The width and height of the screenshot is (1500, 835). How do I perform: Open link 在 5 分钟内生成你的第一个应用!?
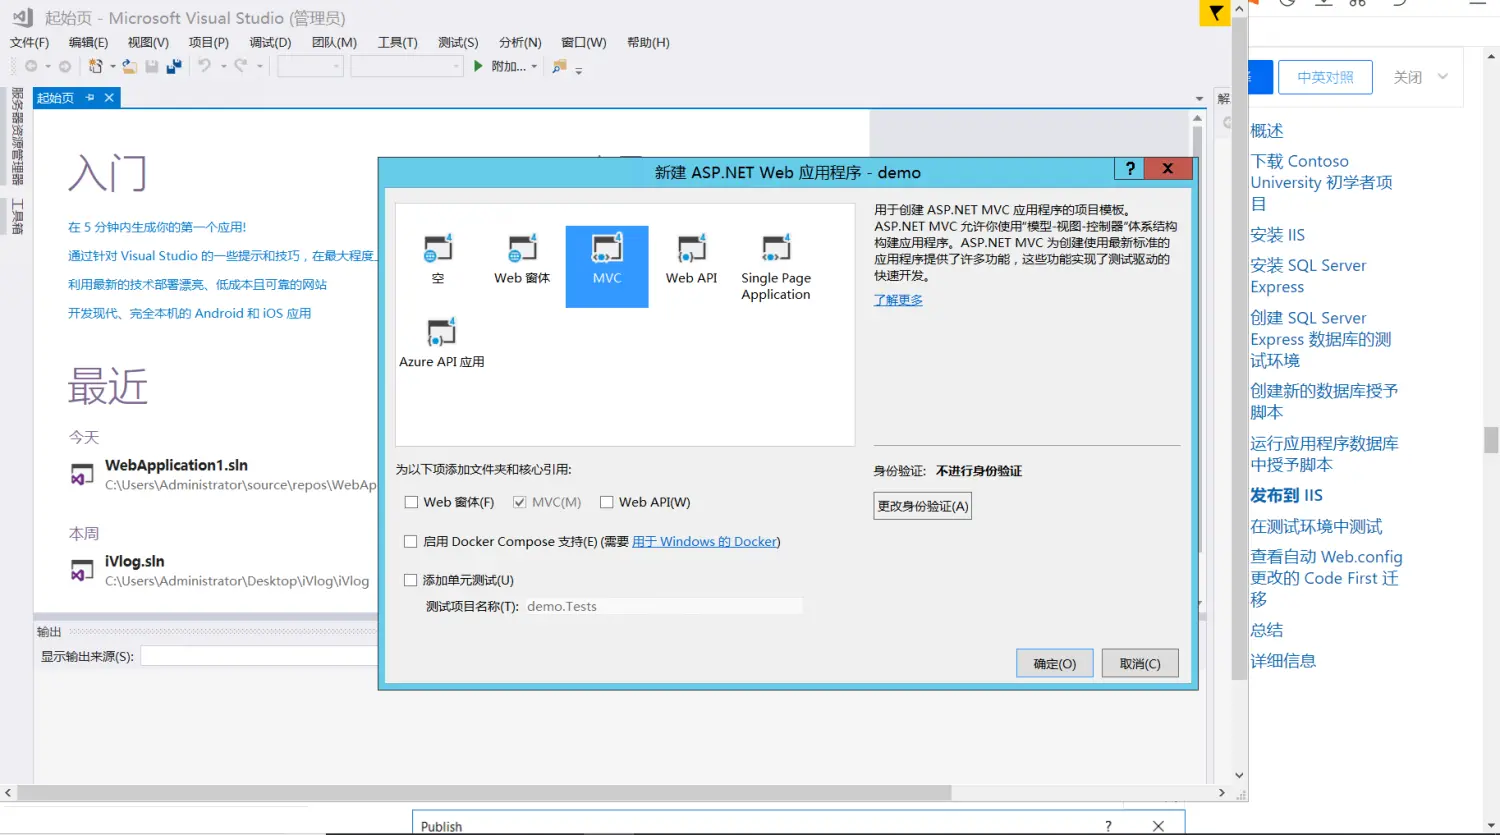click(x=157, y=228)
